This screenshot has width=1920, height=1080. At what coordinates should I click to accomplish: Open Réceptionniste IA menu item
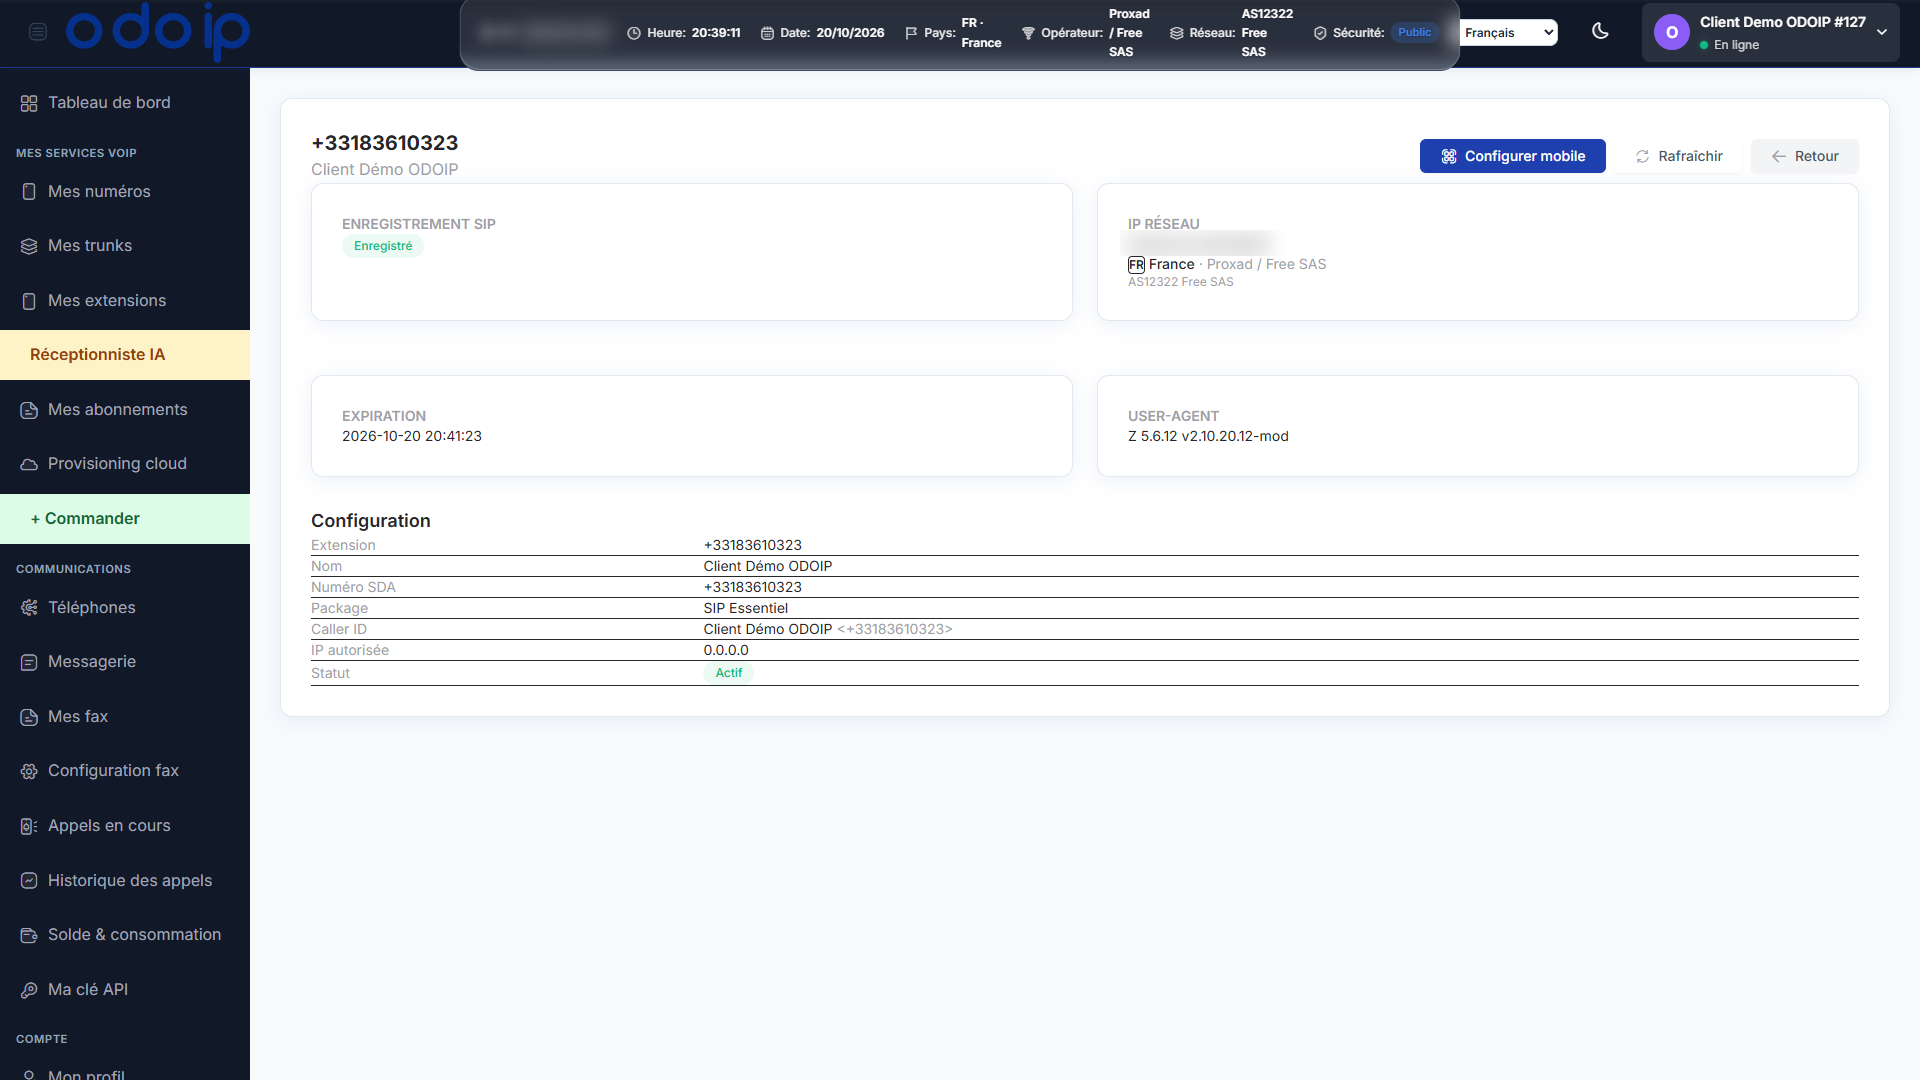click(125, 355)
